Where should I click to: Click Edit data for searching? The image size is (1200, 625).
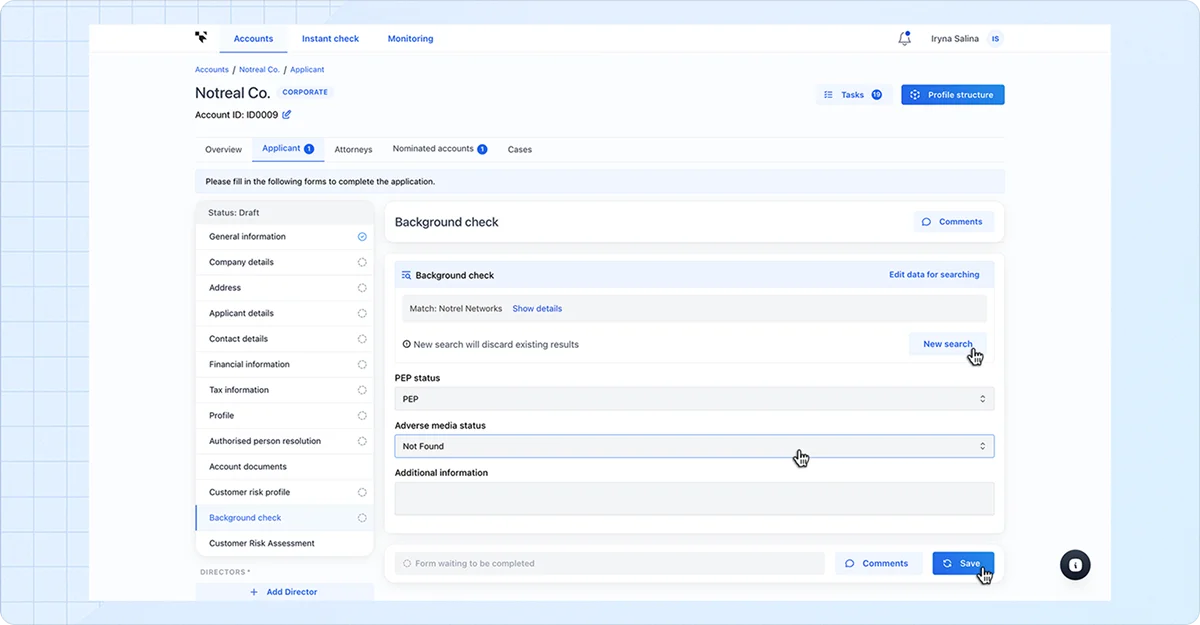pyautogui.click(x=934, y=275)
